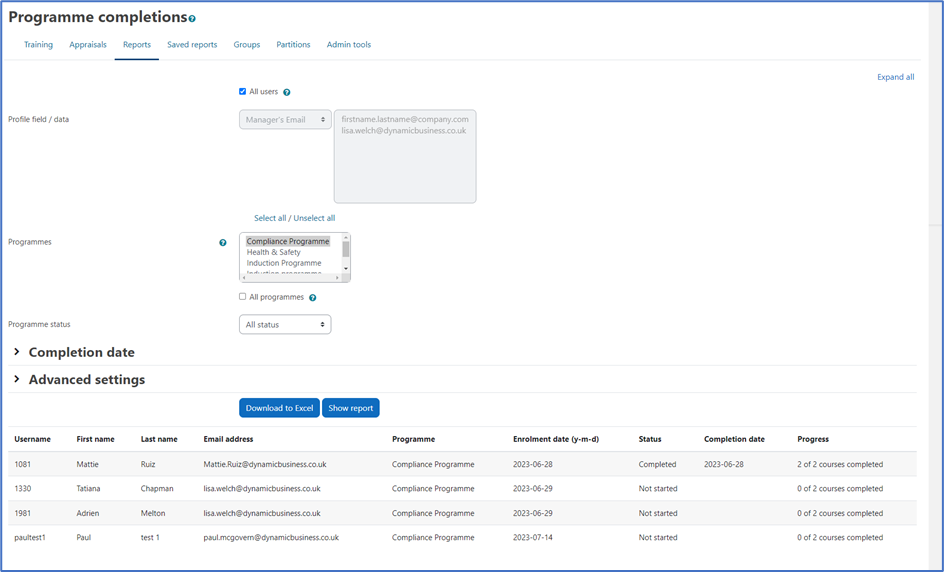Image resolution: width=944 pixels, height=572 pixels.
Task: Open help icon beside Programme completions title
Action: click(x=192, y=19)
